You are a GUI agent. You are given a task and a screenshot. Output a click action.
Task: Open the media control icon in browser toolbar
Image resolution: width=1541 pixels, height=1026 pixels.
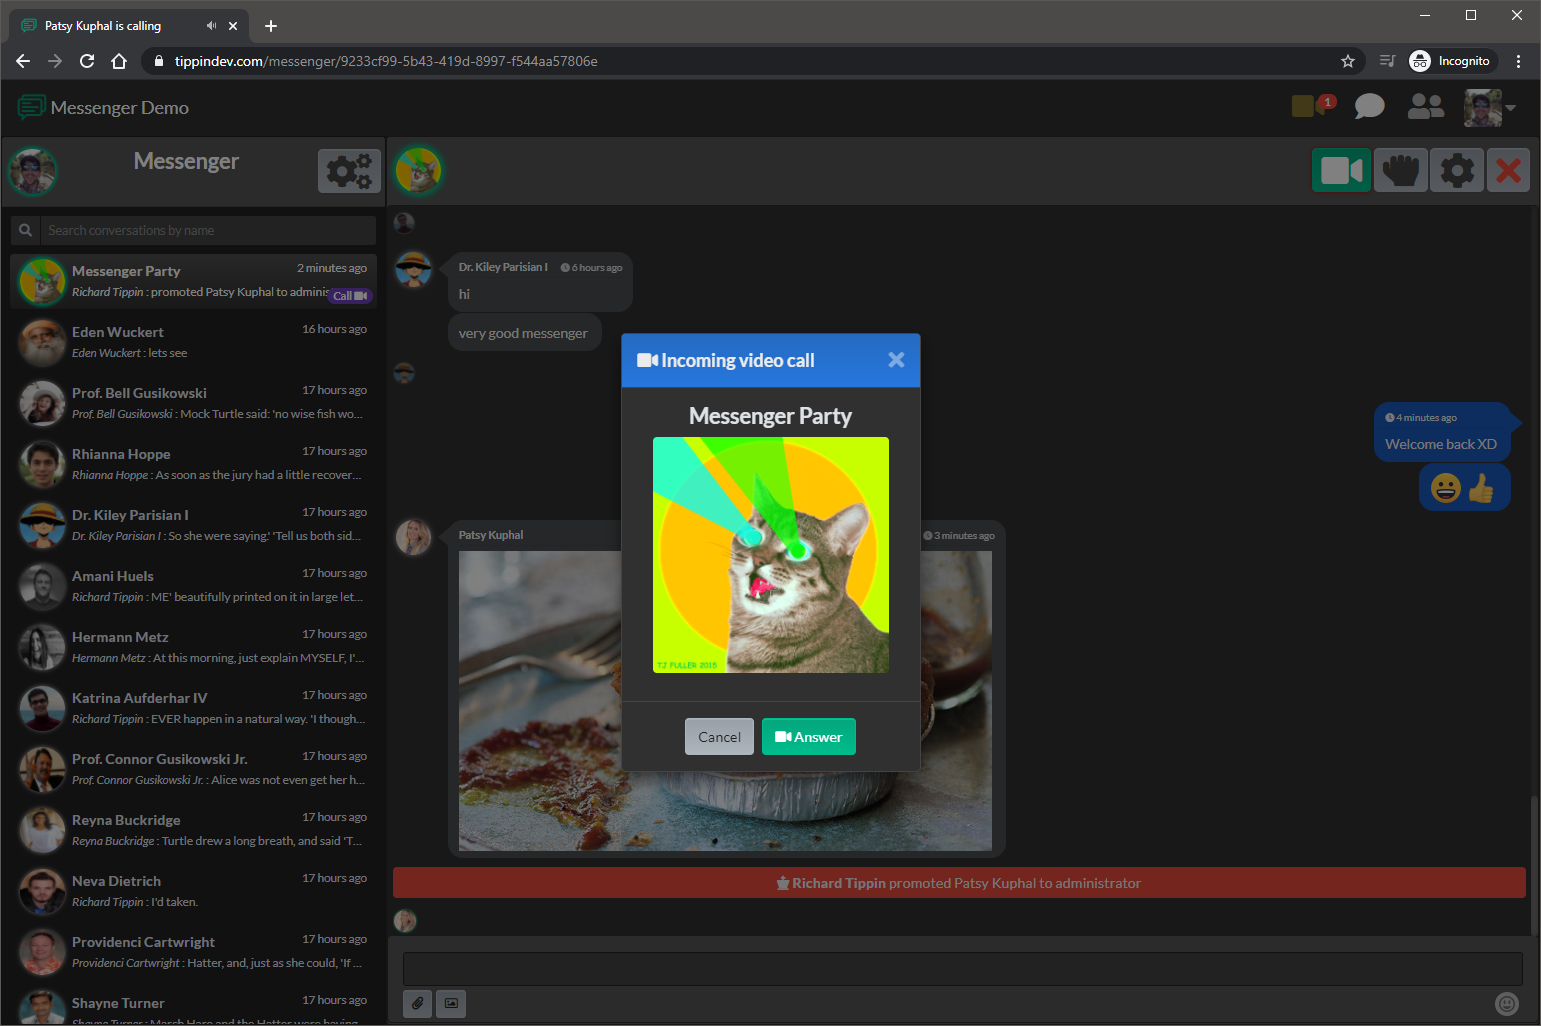[x=1387, y=61]
